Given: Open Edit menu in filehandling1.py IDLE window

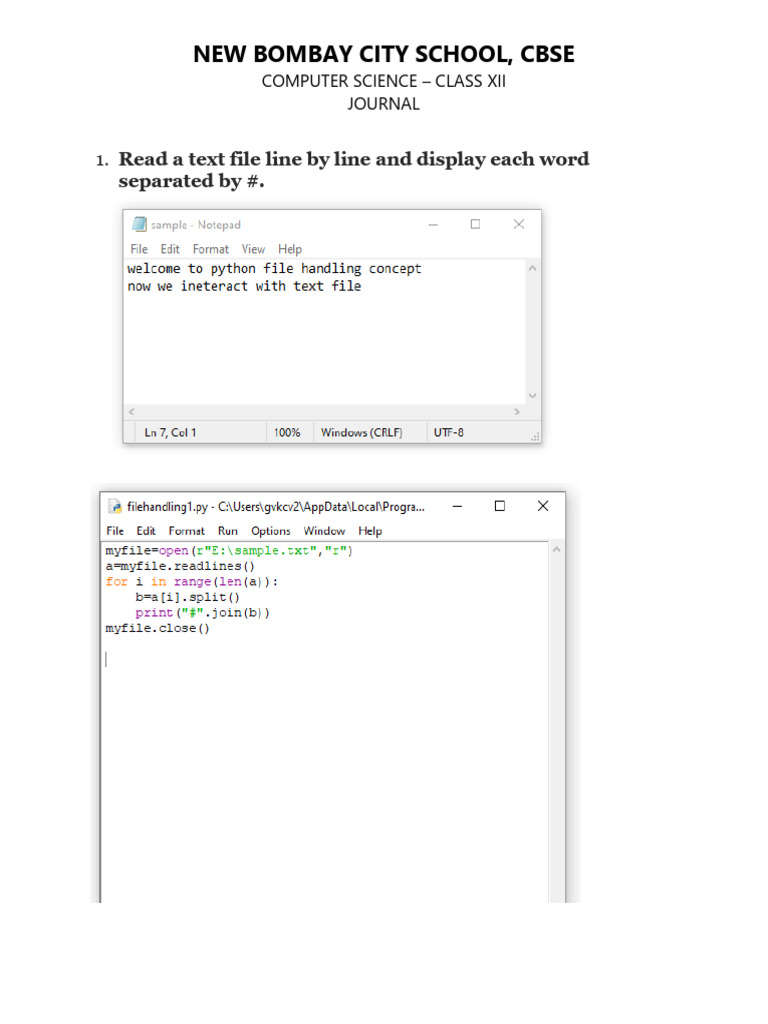Looking at the screenshot, I should point(146,531).
